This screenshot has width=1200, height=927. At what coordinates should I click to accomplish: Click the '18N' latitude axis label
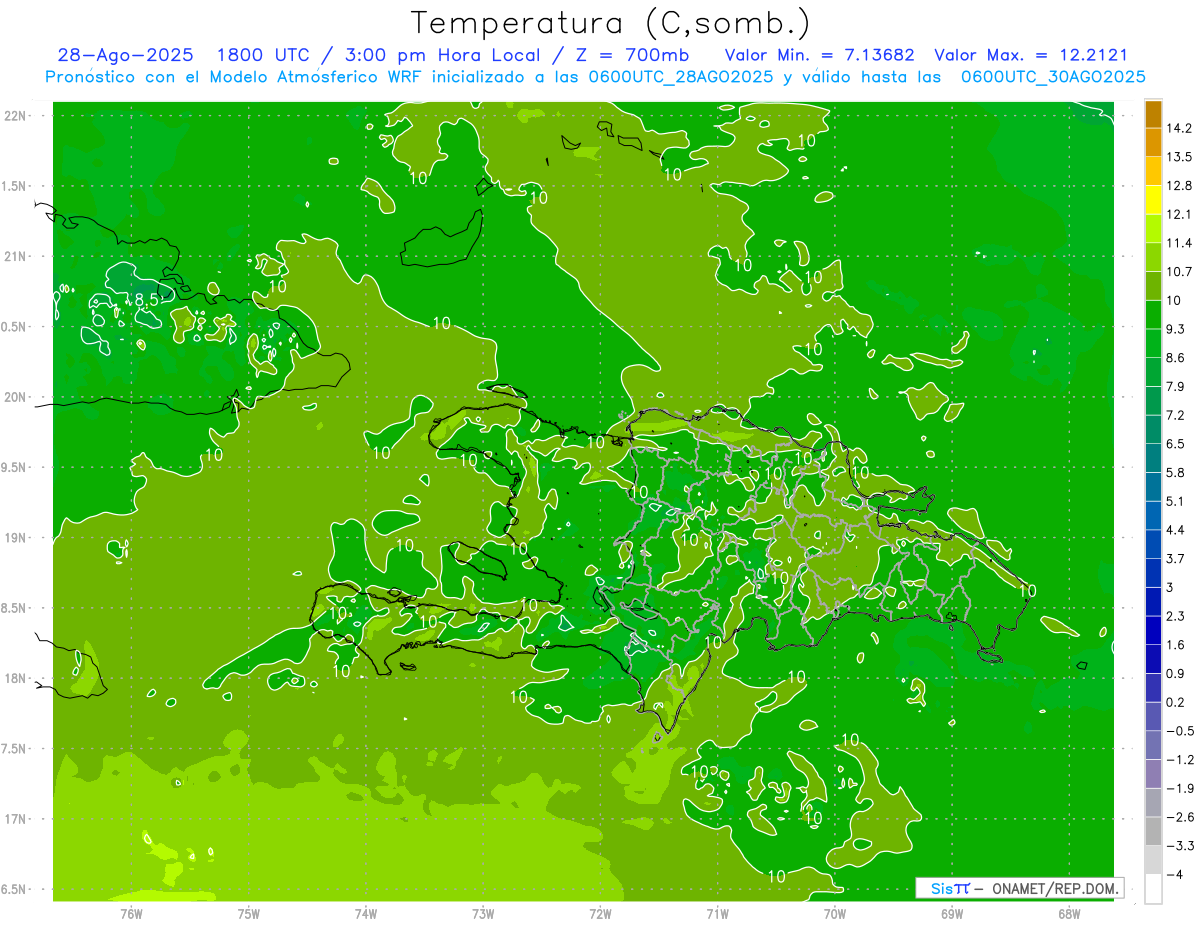14,678
